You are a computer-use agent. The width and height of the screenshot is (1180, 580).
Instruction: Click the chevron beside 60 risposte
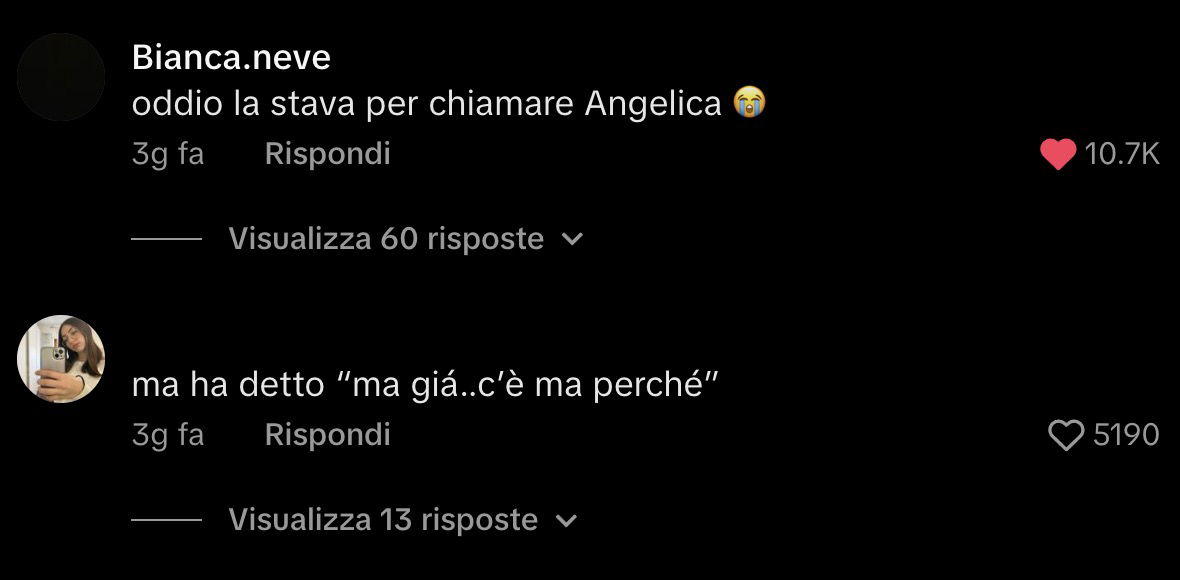click(573, 240)
